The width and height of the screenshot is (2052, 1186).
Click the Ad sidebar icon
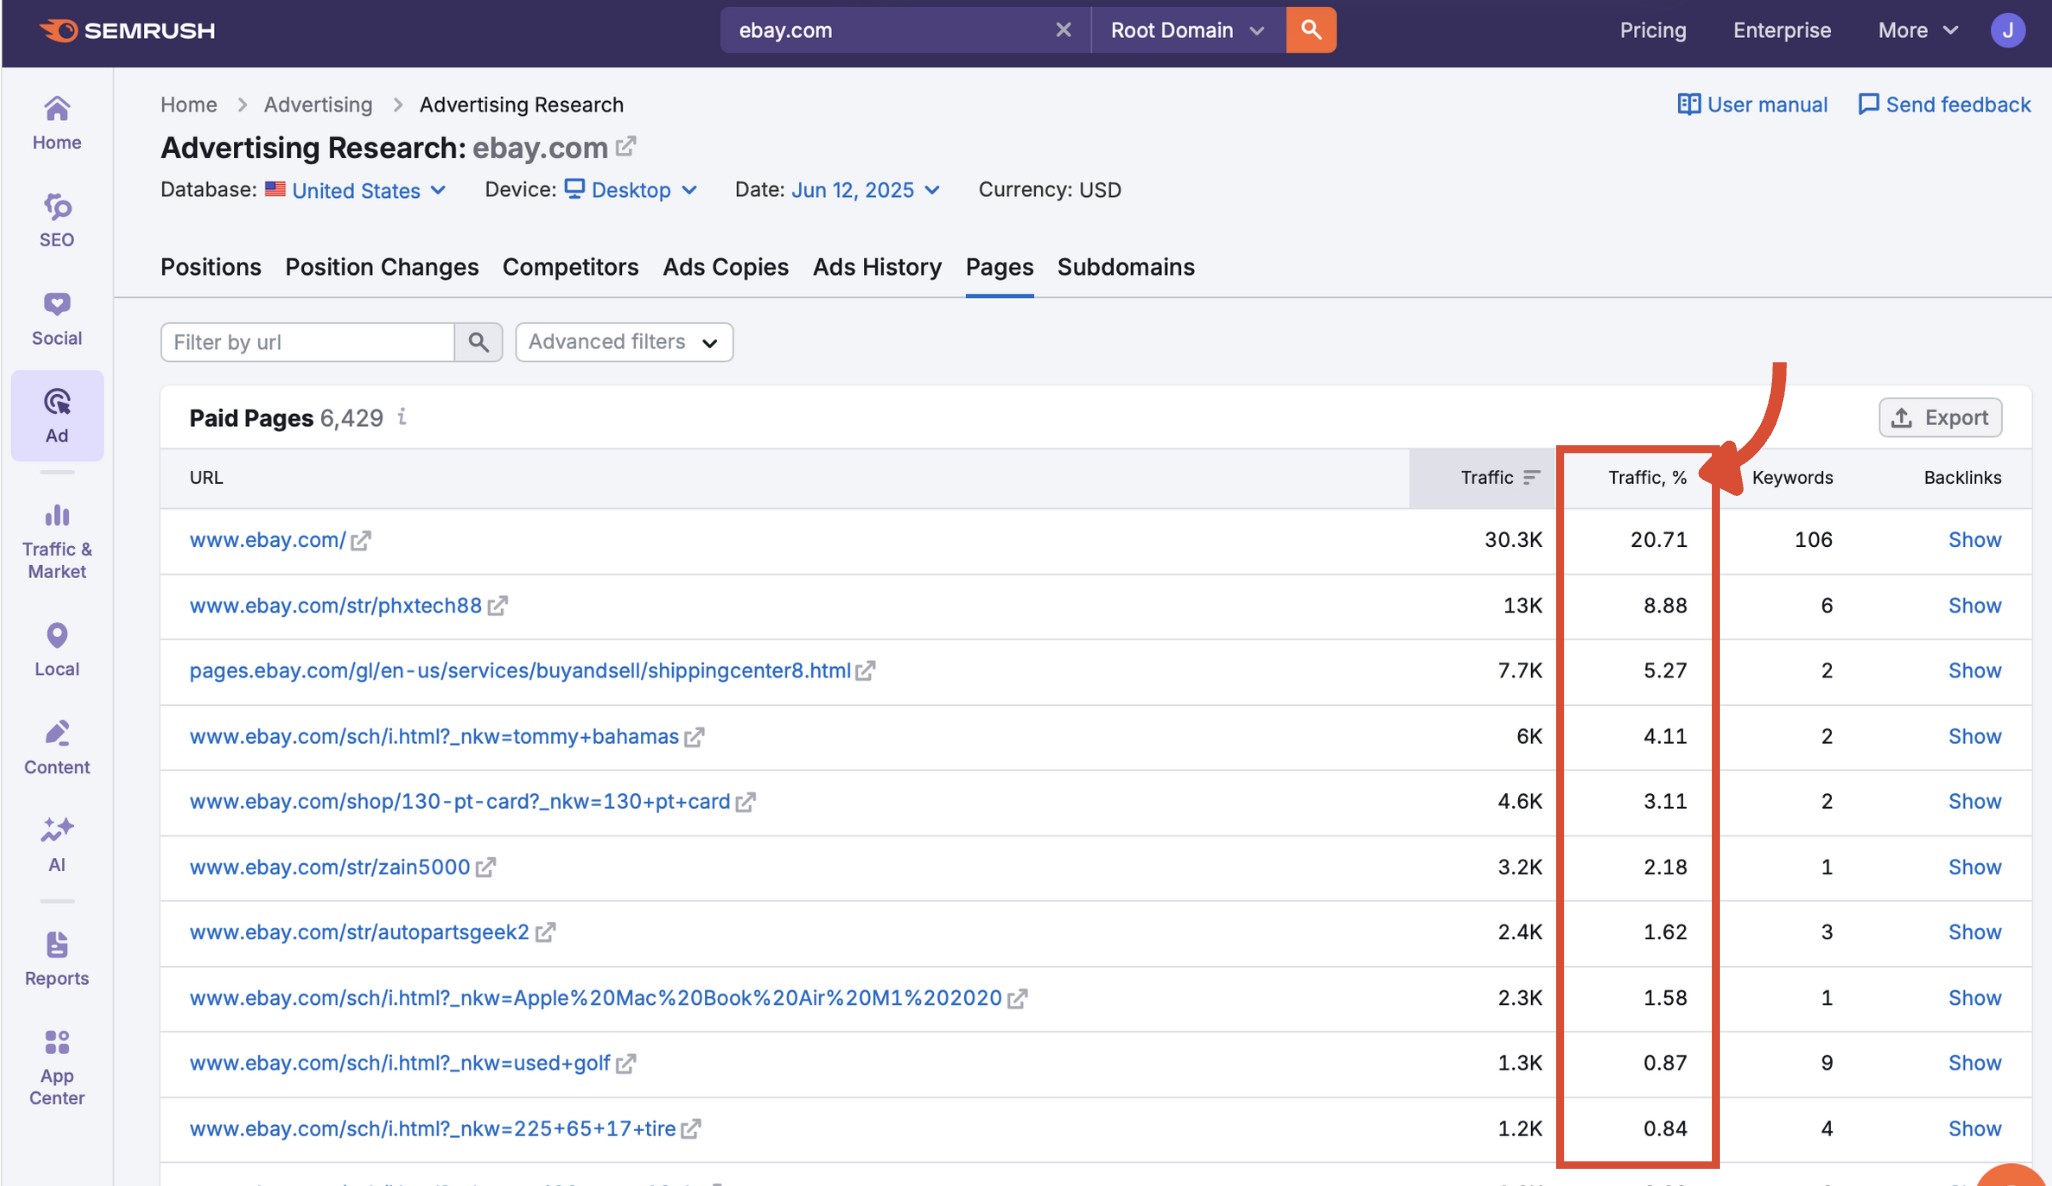(56, 412)
